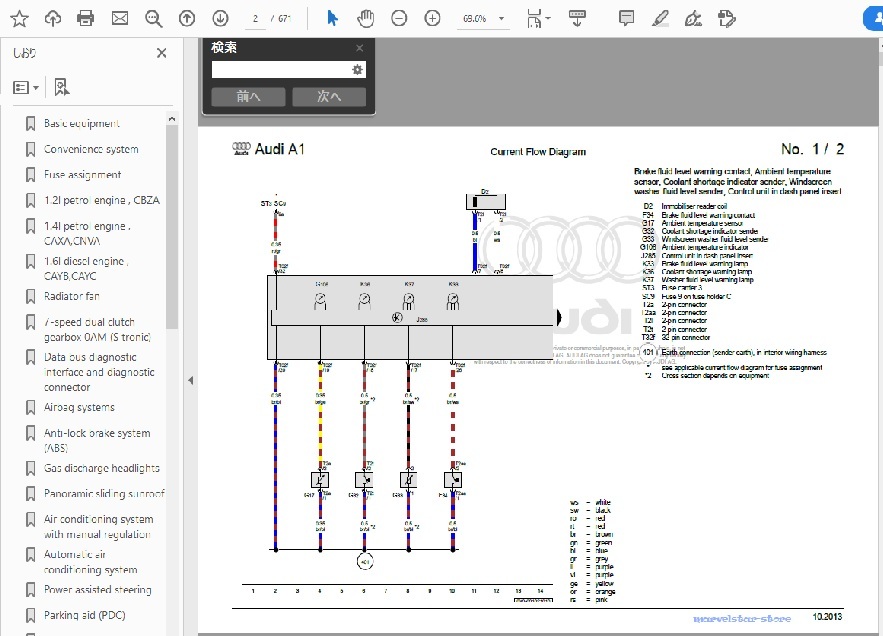Open the Parking aid (PDC) bookmark

point(84,615)
